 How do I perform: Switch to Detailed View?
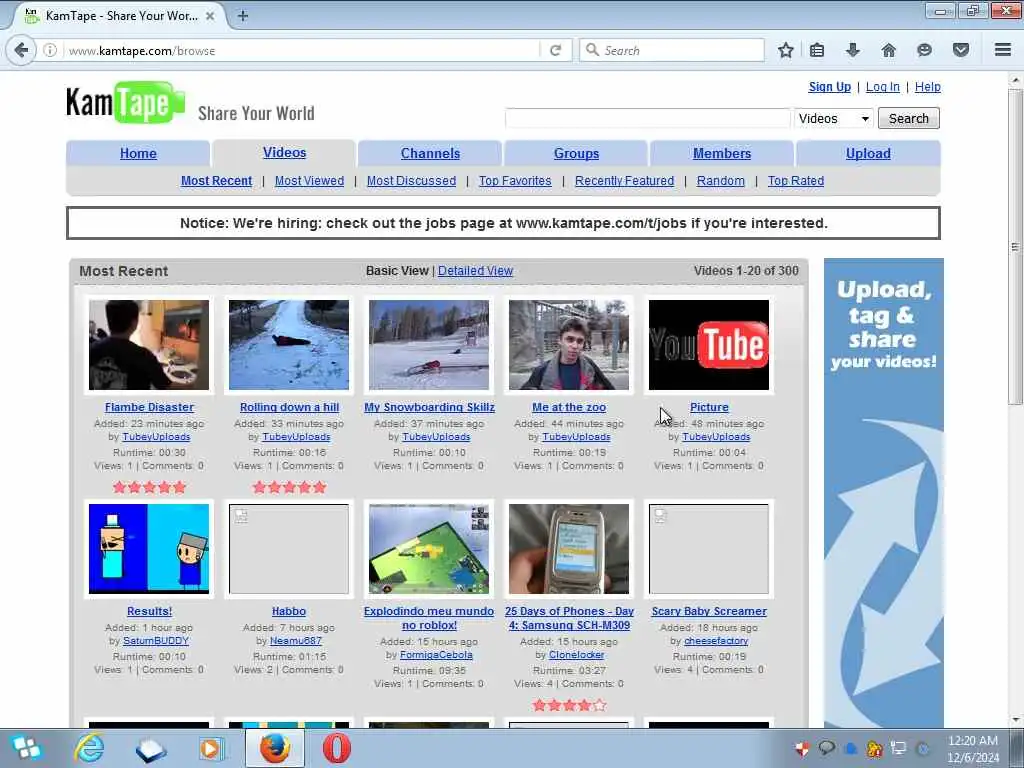click(475, 270)
